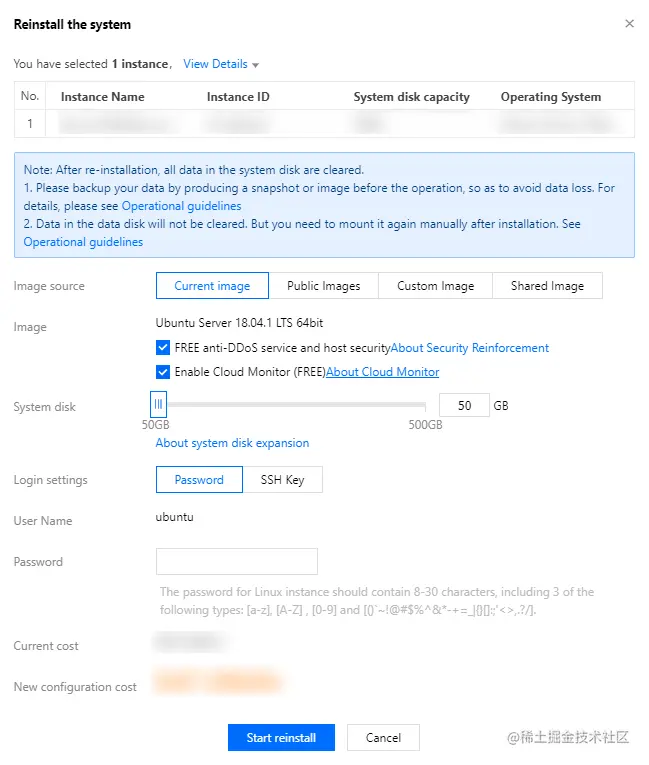Uncheck Enable Cloud Monitor checkbox
The height and width of the screenshot is (765, 649).
163,372
